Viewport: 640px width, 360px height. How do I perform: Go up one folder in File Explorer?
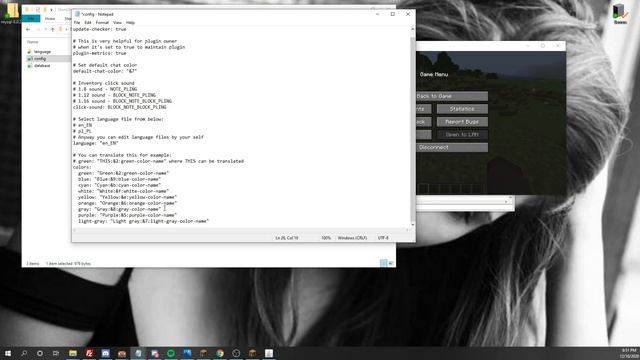52,29
